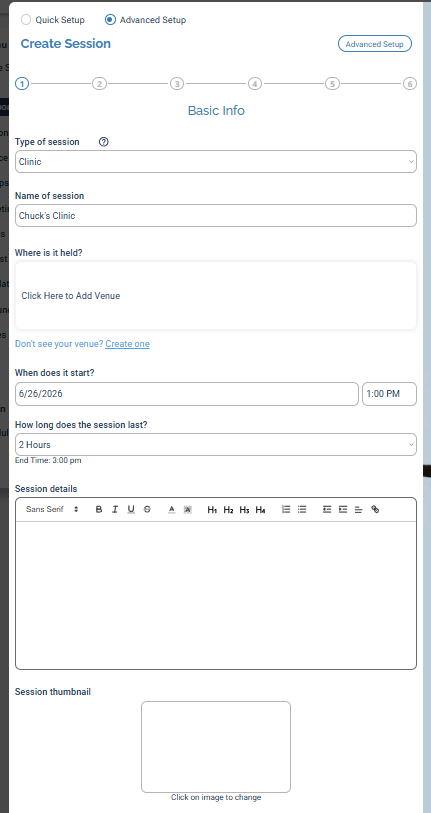Apply Heading 1 style
Image resolution: width=431 pixels, height=813 pixels.
click(212, 510)
